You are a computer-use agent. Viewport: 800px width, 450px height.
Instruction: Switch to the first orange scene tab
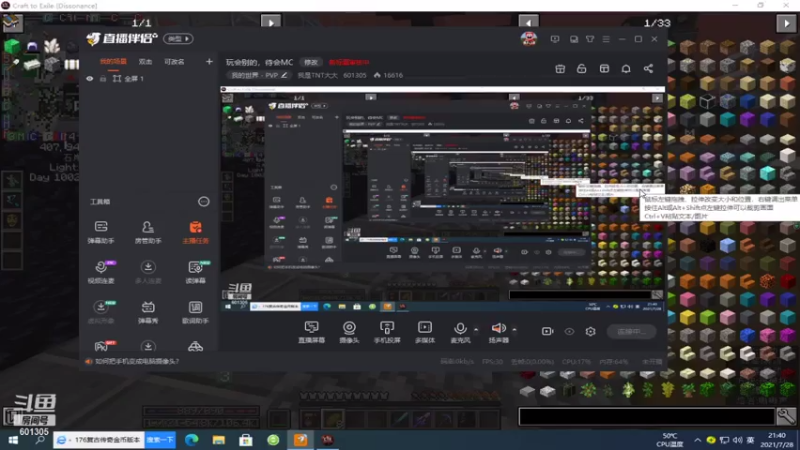coord(113,62)
